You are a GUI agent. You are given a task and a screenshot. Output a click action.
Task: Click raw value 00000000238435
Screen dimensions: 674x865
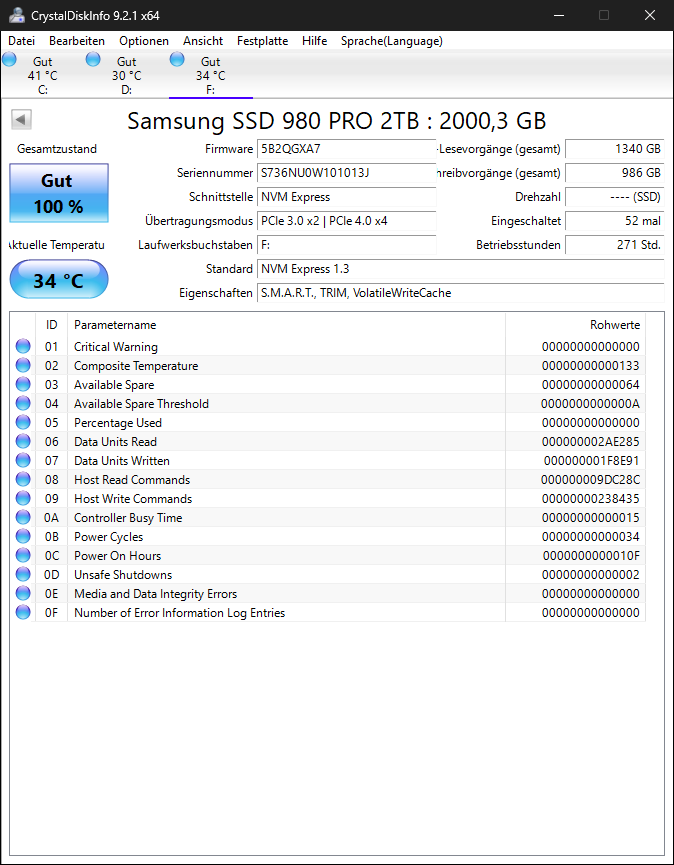(x=591, y=499)
